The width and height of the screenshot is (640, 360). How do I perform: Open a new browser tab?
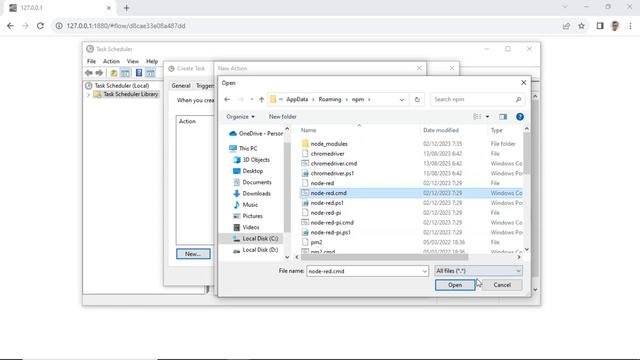[x=127, y=8]
